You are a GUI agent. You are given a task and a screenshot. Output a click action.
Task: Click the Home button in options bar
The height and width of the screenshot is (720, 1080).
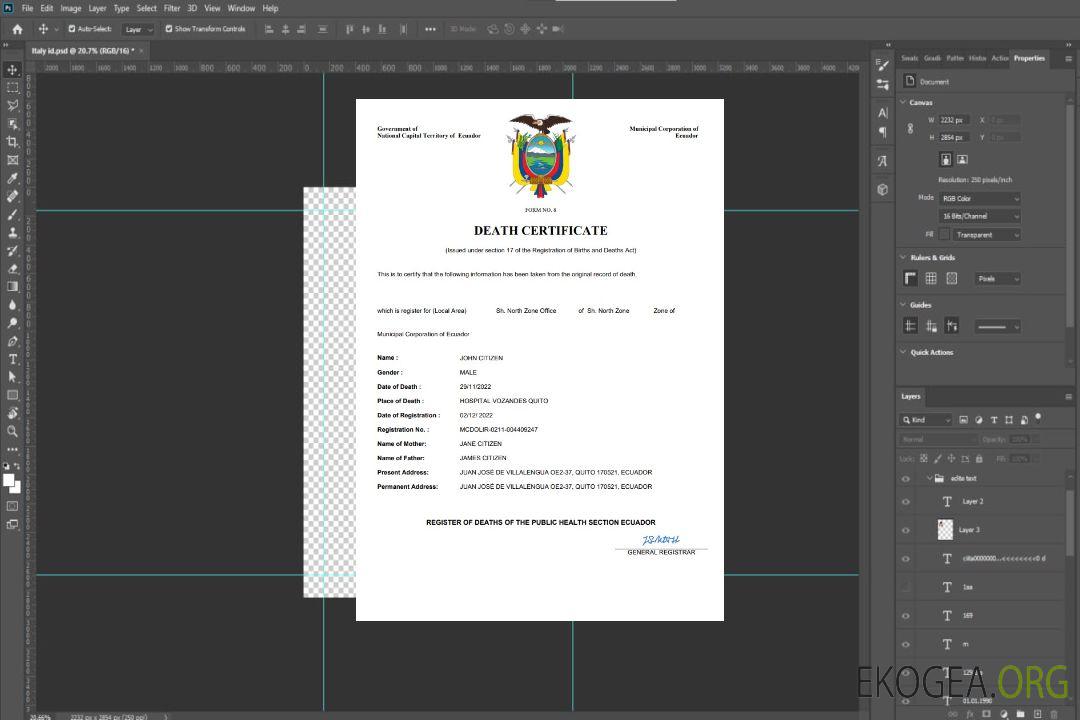click(x=17, y=29)
